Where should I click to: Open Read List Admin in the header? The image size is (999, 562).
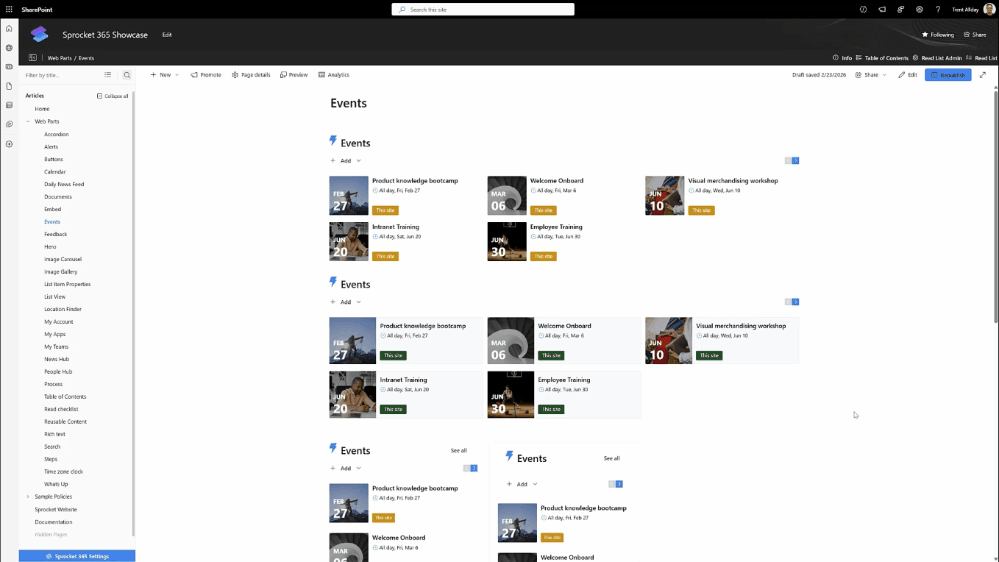[937, 58]
